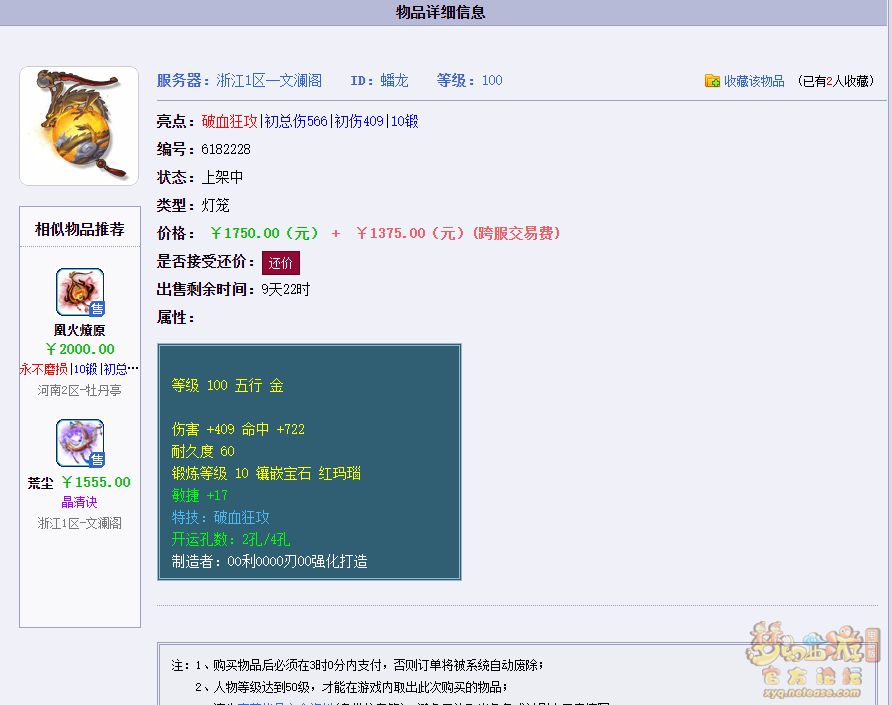The image size is (892, 705).
Task: Click the ¥2000.00 price of 凰火燎原
Action: click(80, 349)
